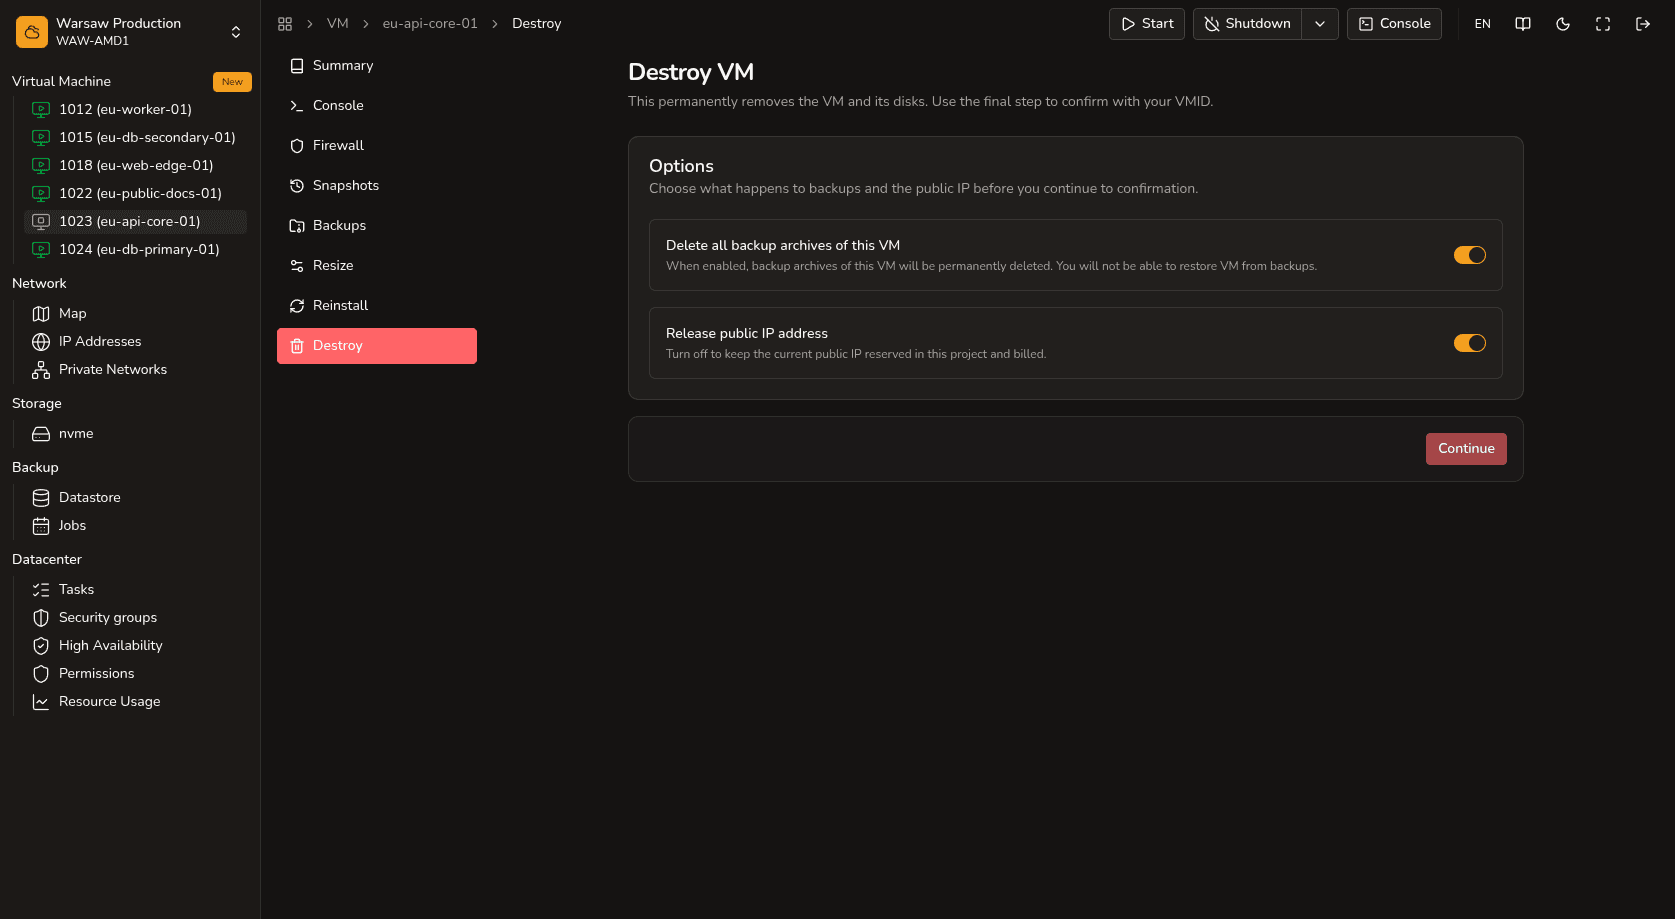The height and width of the screenshot is (919, 1675).
Task: Click the VM 1023 eu-api-core-01 stopped icon
Action: 41,222
